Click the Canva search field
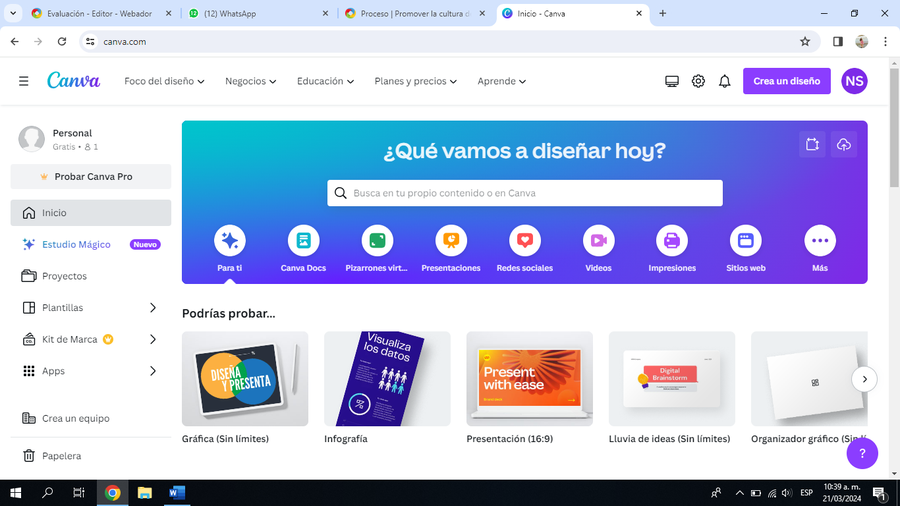Image resolution: width=900 pixels, height=506 pixels. pyautogui.click(x=525, y=193)
